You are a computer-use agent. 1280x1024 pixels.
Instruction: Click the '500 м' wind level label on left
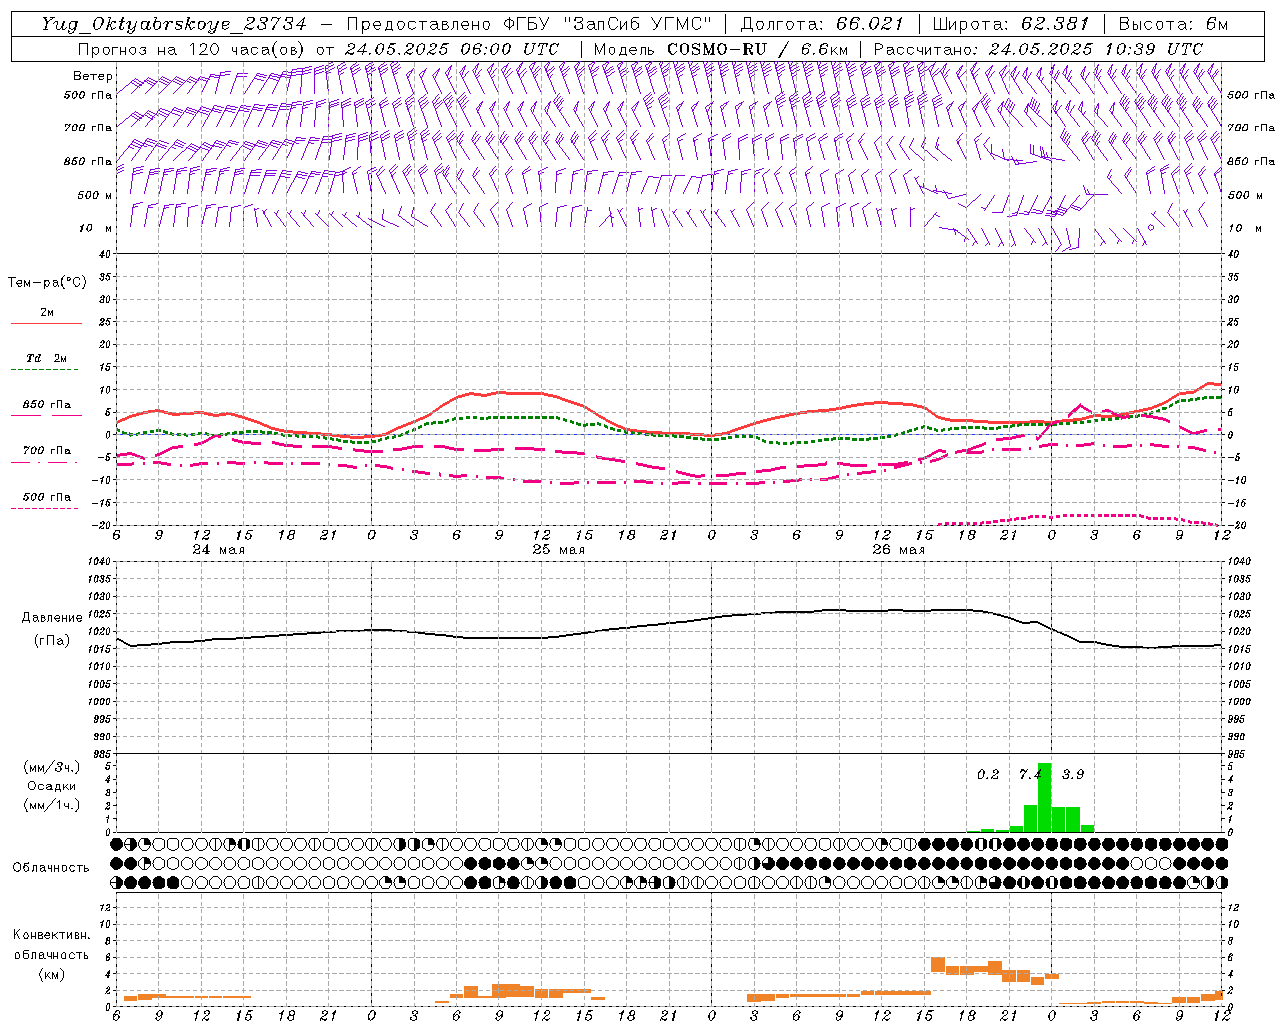96,195
